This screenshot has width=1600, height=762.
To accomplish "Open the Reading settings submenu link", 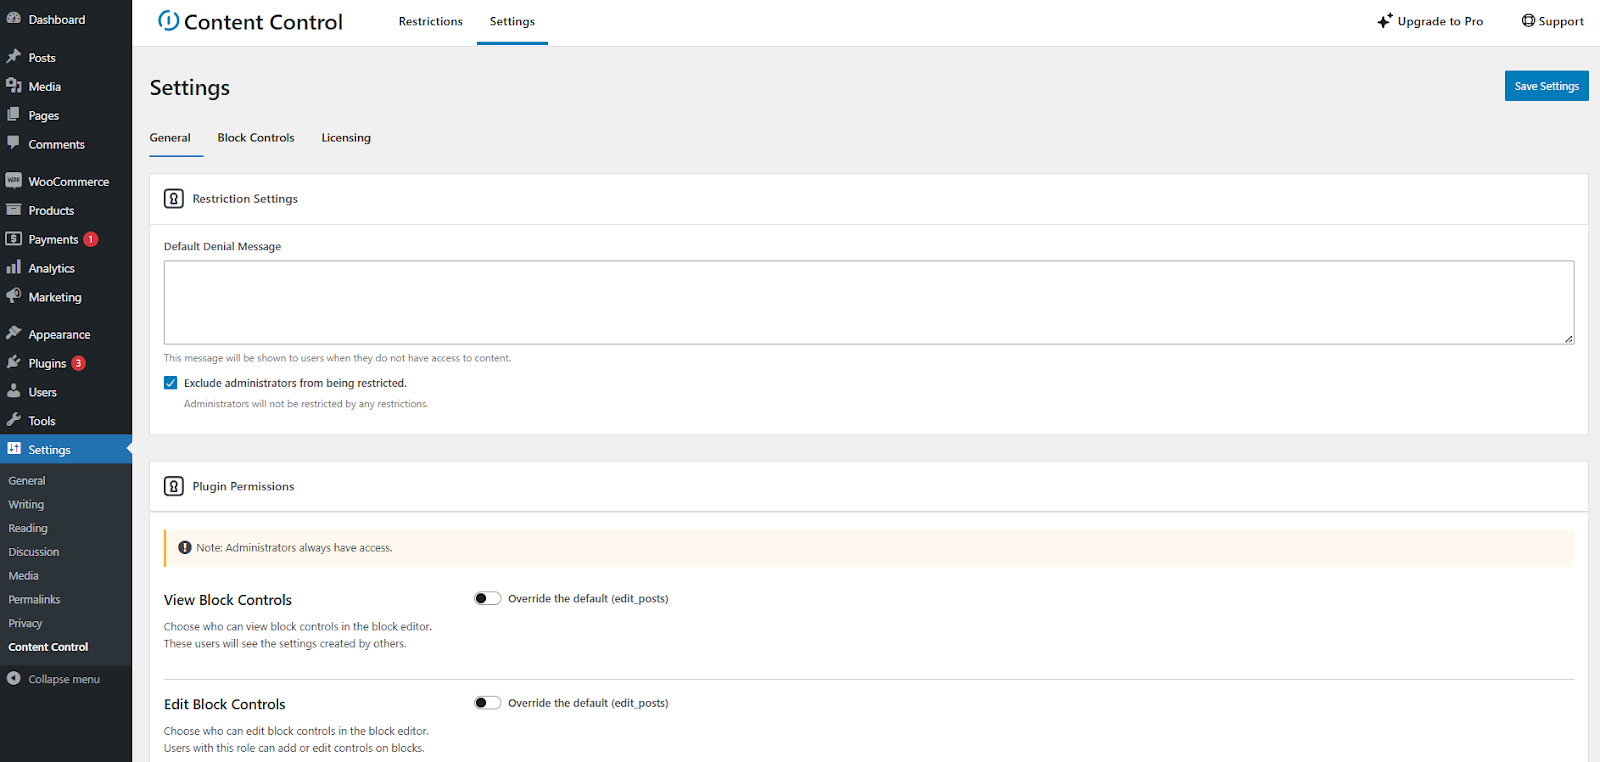I will 28,528.
